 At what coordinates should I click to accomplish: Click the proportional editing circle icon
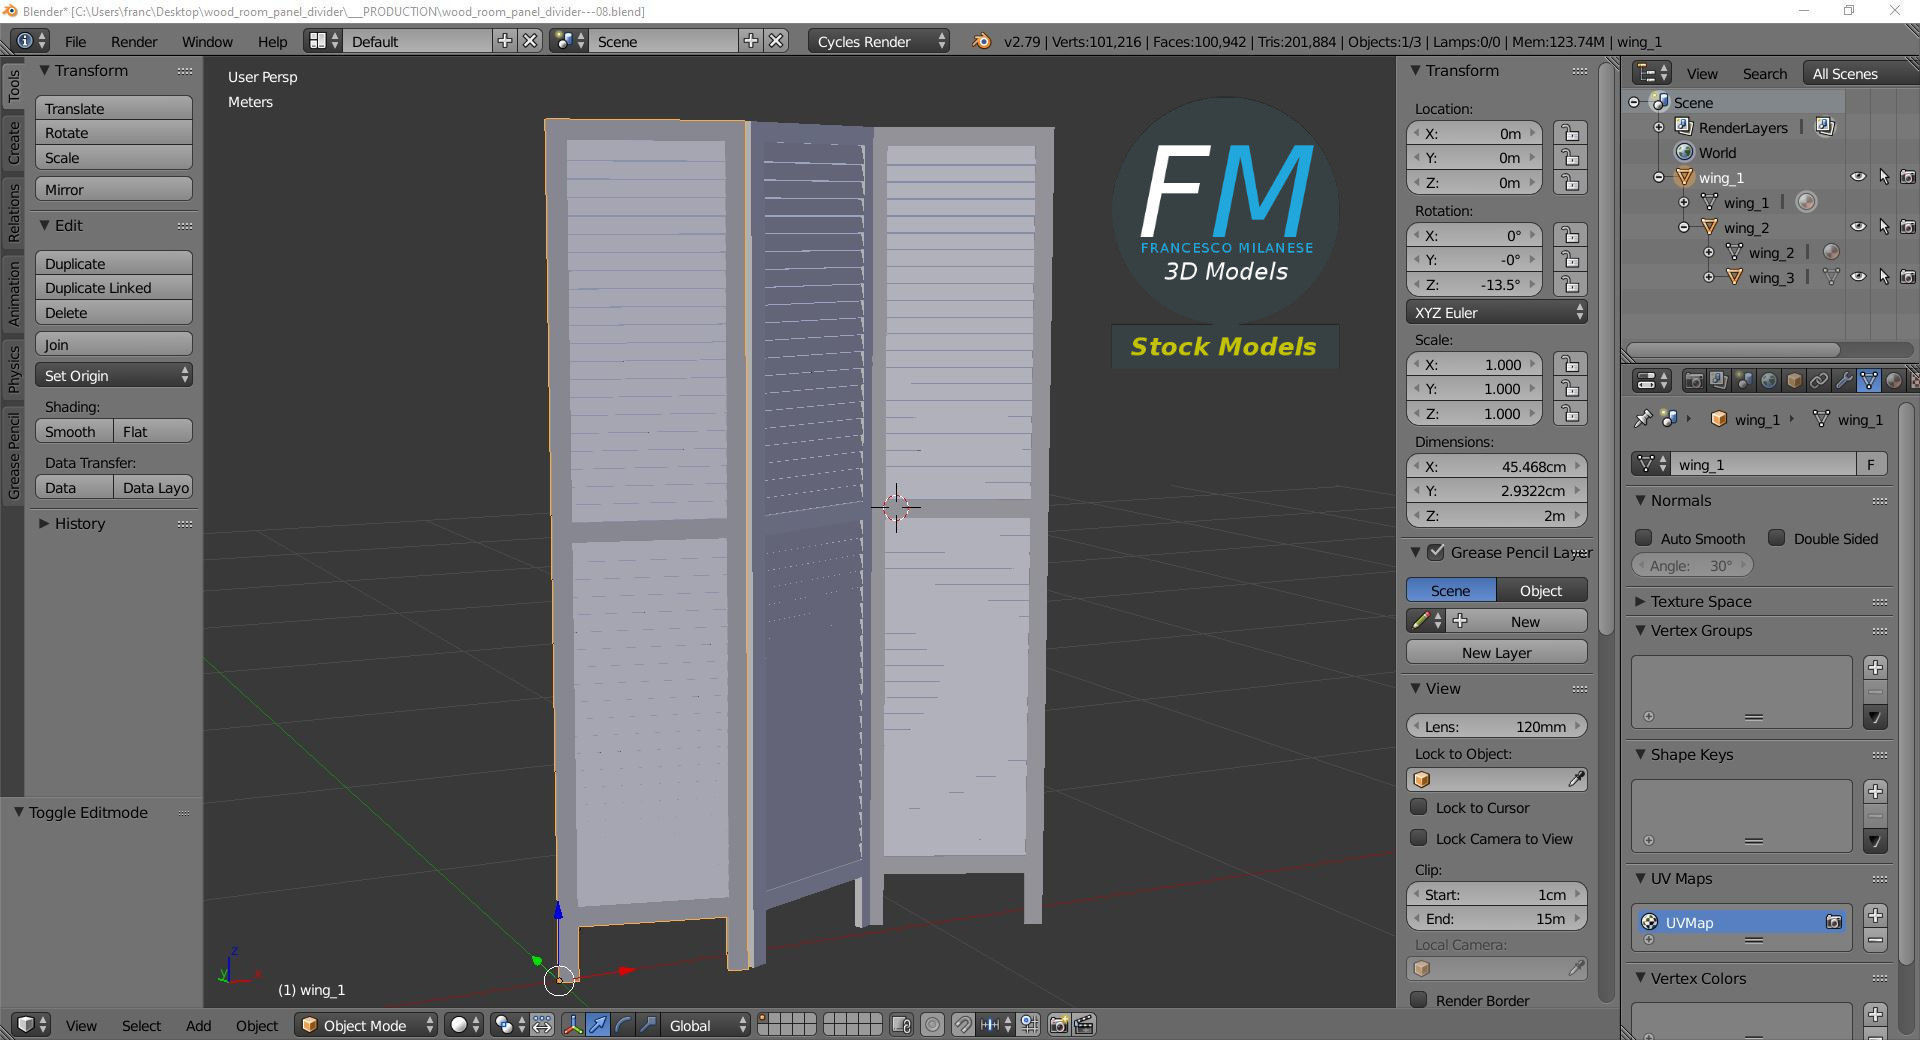point(932,1025)
